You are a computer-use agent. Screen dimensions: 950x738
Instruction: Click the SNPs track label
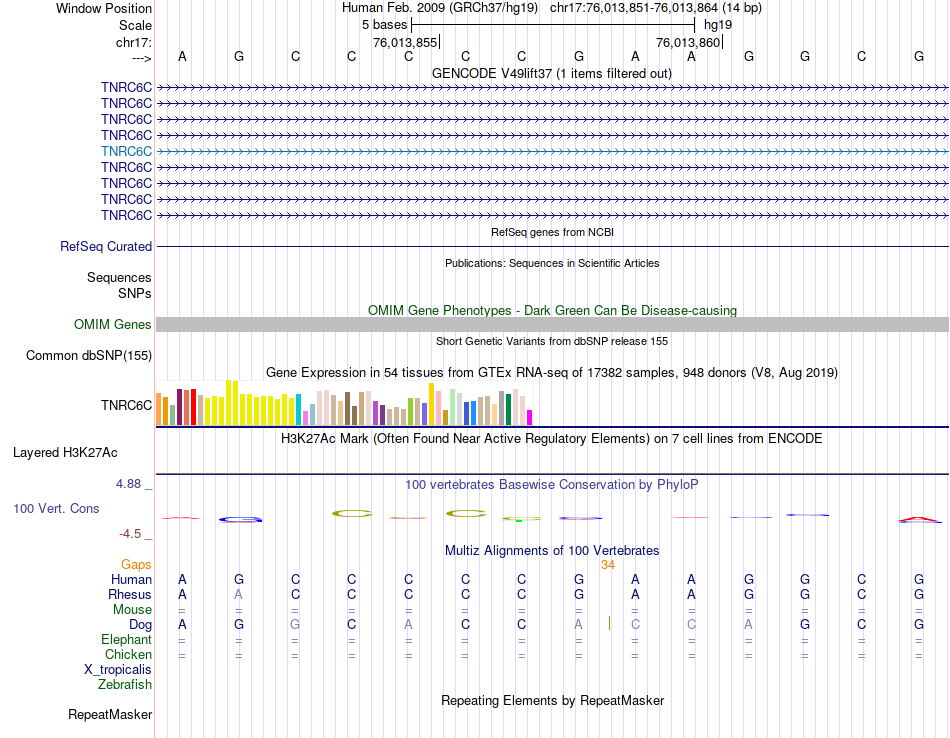pyautogui.click(x=135, y=293)
